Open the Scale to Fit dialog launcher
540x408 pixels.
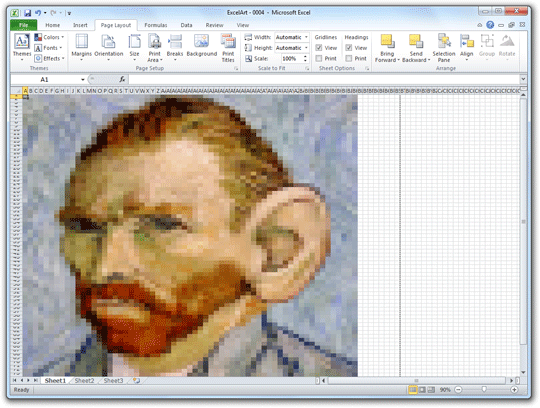click(307, 69)
